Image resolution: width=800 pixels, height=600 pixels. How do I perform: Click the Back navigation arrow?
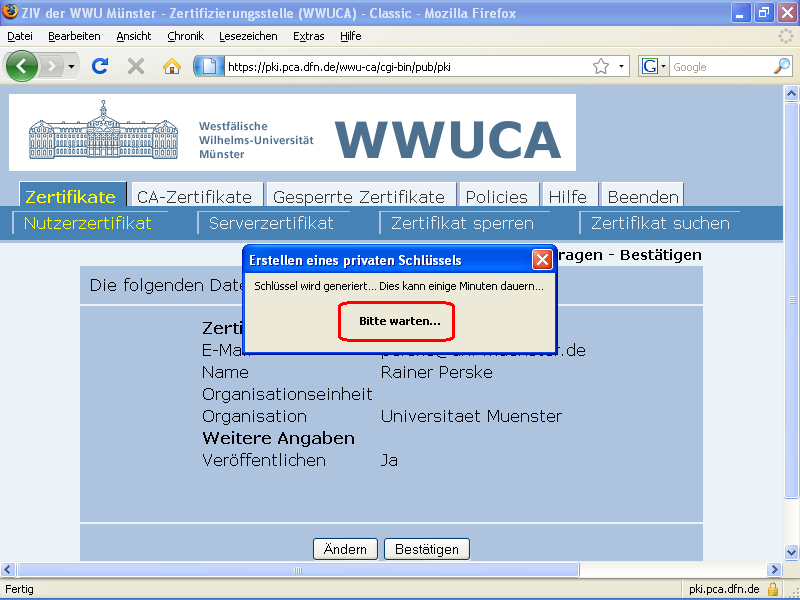click(21, 66)
